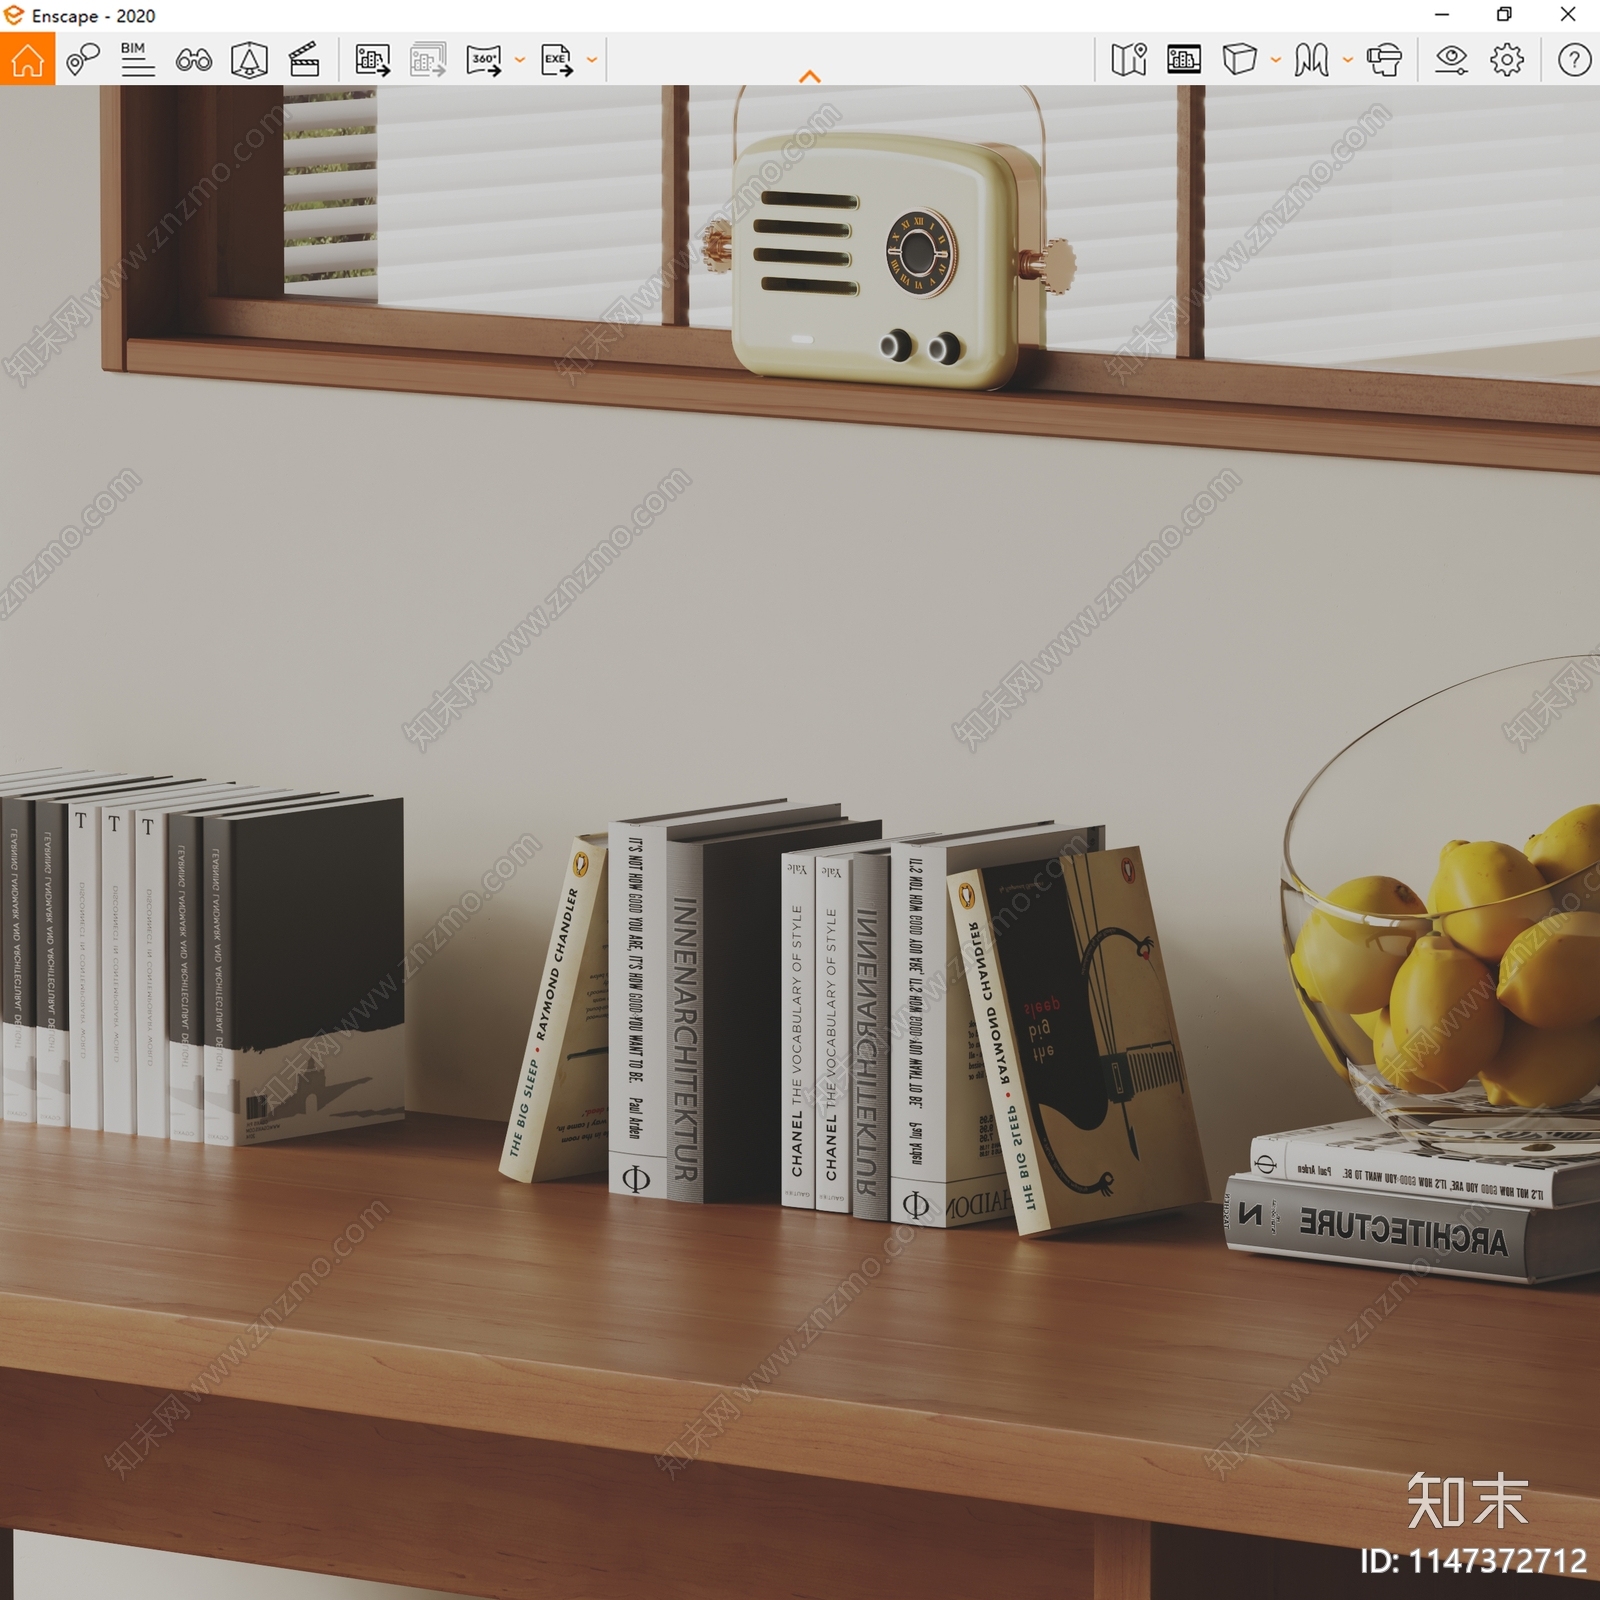1600x1600 pixels.
Task: Click the batch rendering export icon
Action: pyautogui.click(x=428, y=59)
